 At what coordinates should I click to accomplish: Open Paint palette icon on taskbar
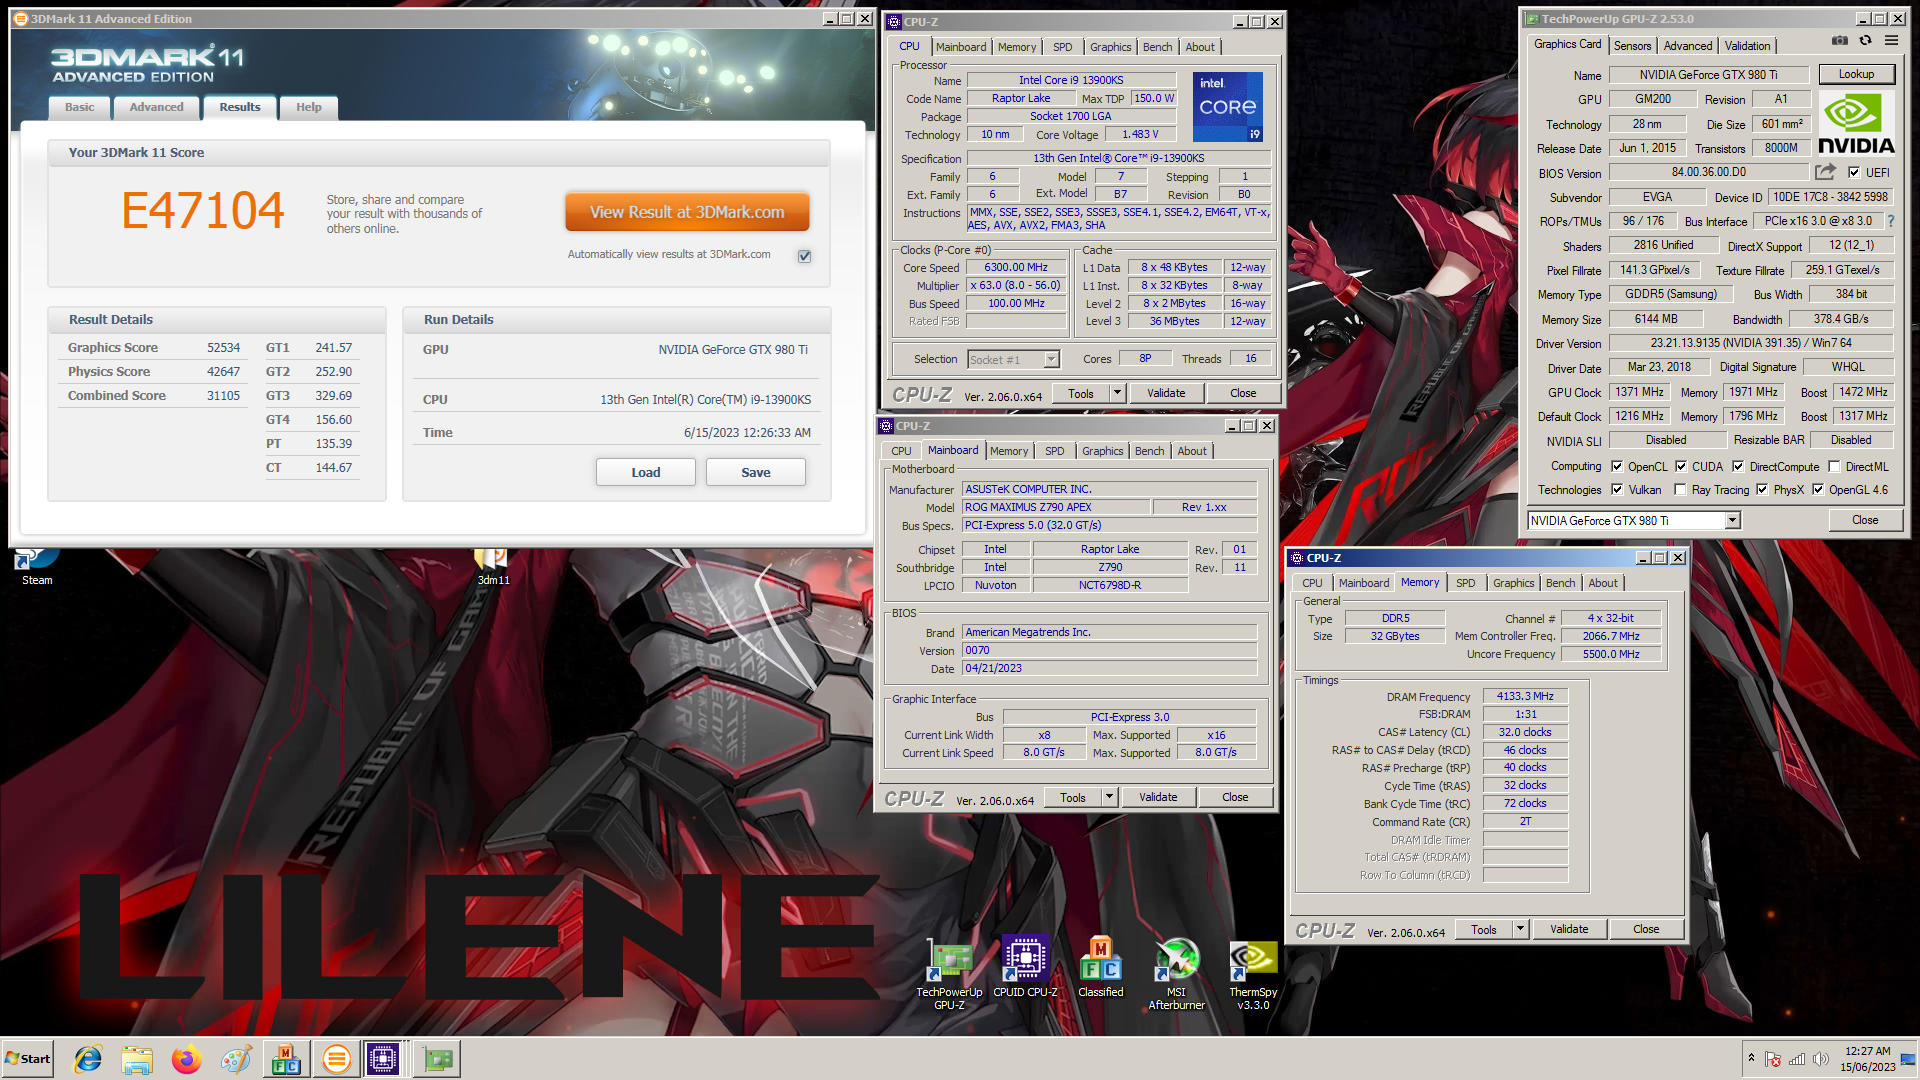tap(236, 1059)
